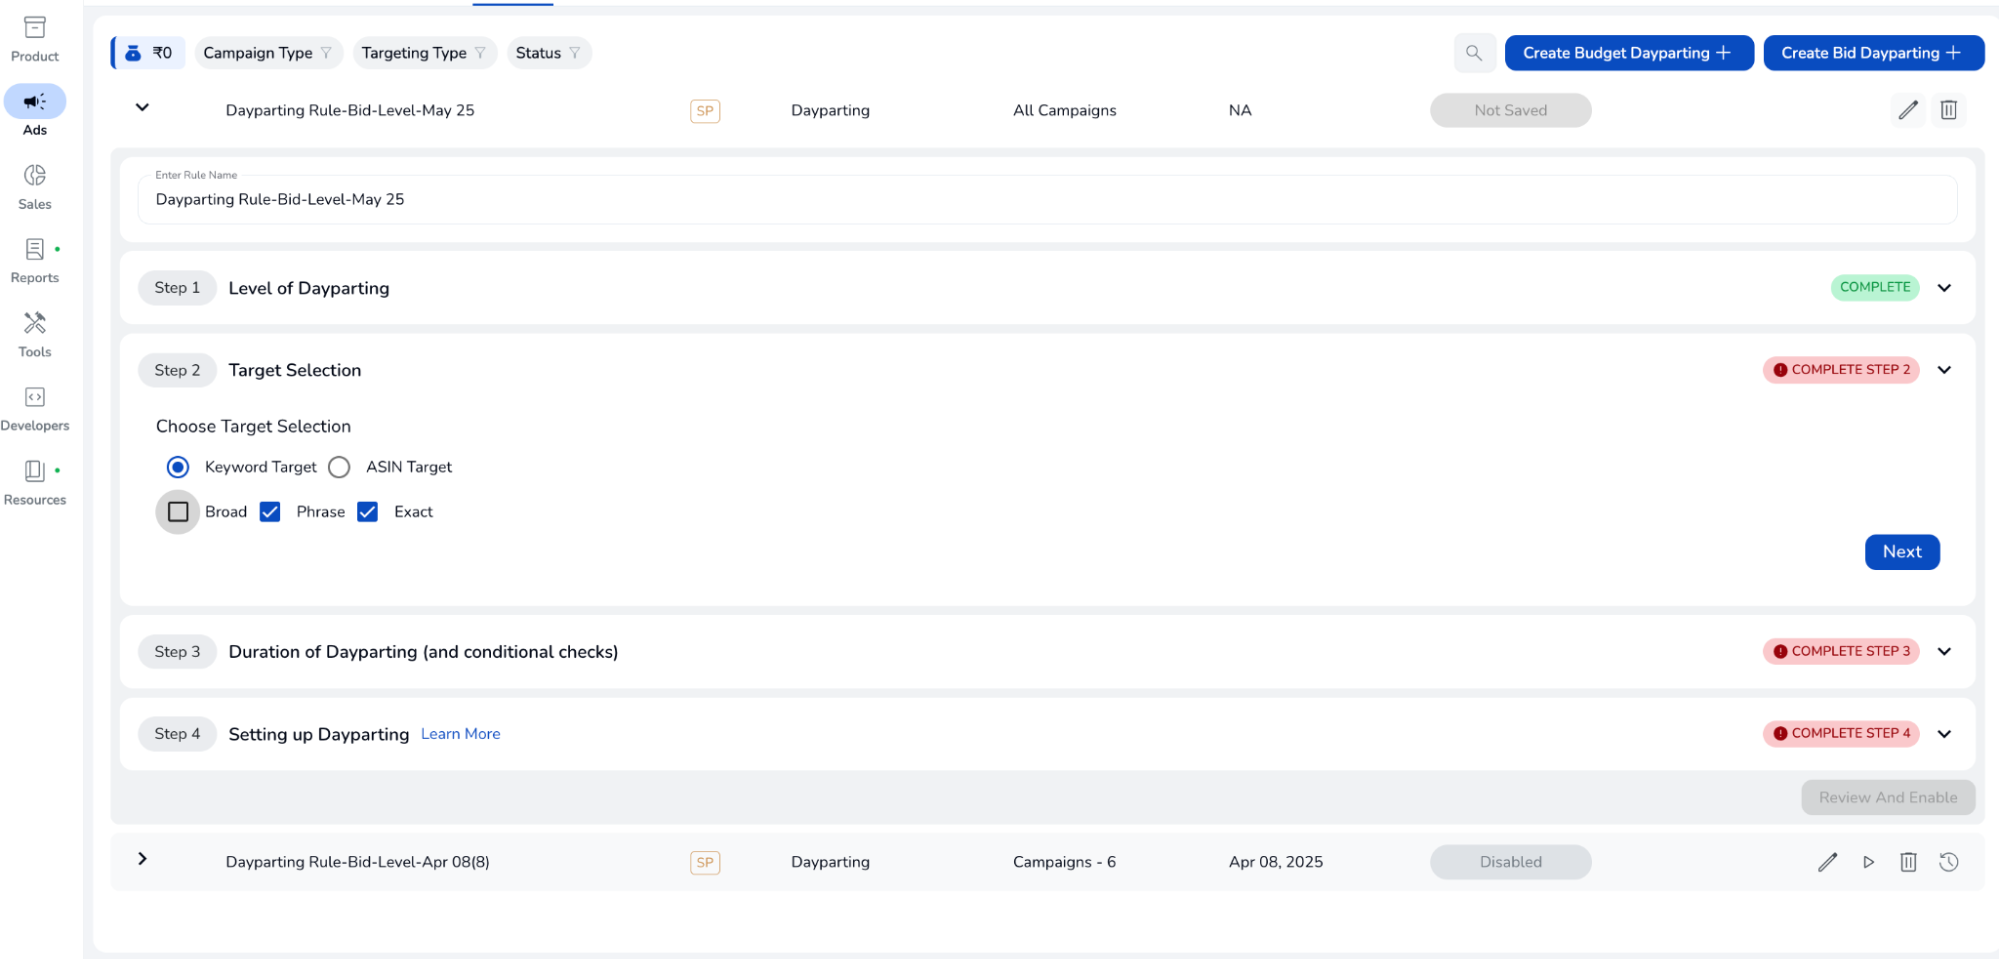Click the All Campaigns cell
Viewport: 1999px width, 960px height.
click(1064, 110)
